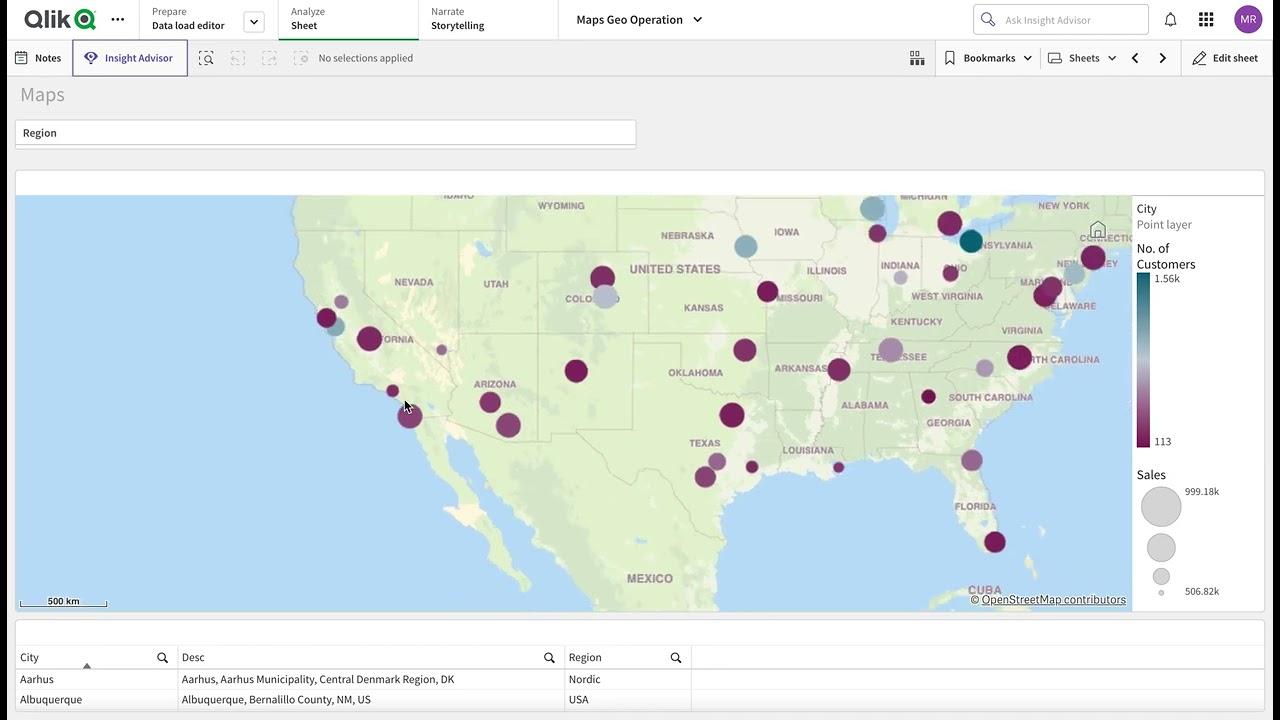
Task: Click the map bubble in southern Florida
Action: coord(994,542)
